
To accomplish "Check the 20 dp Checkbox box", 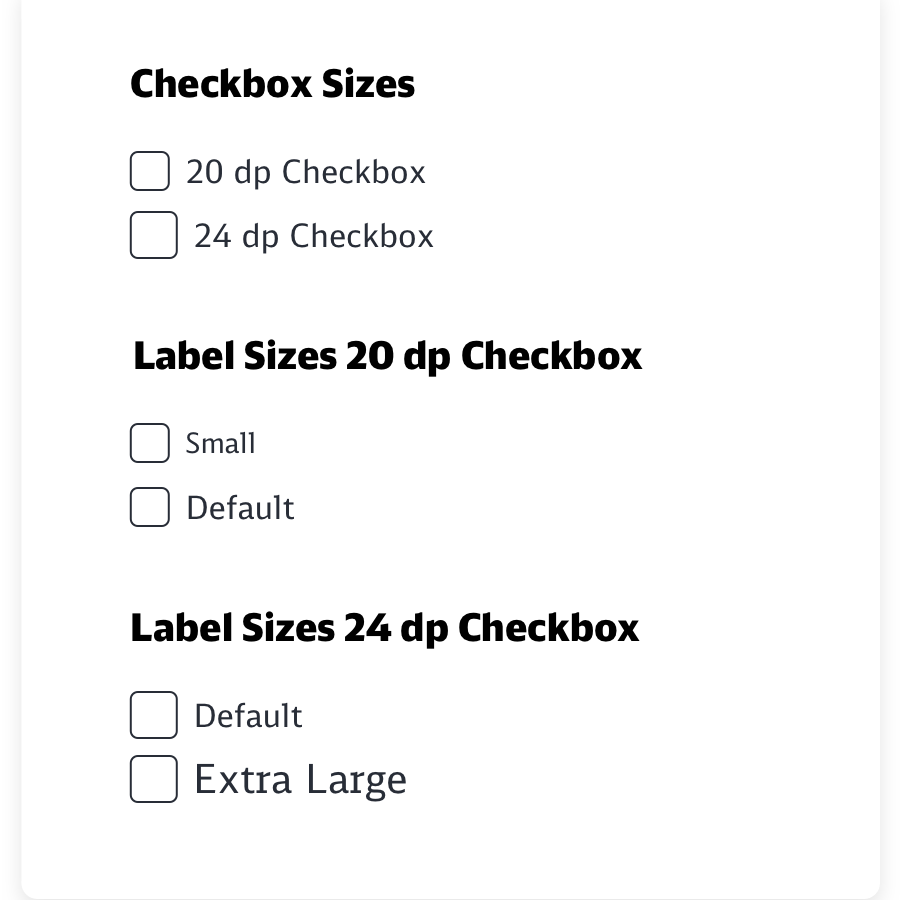I will 150,171.
